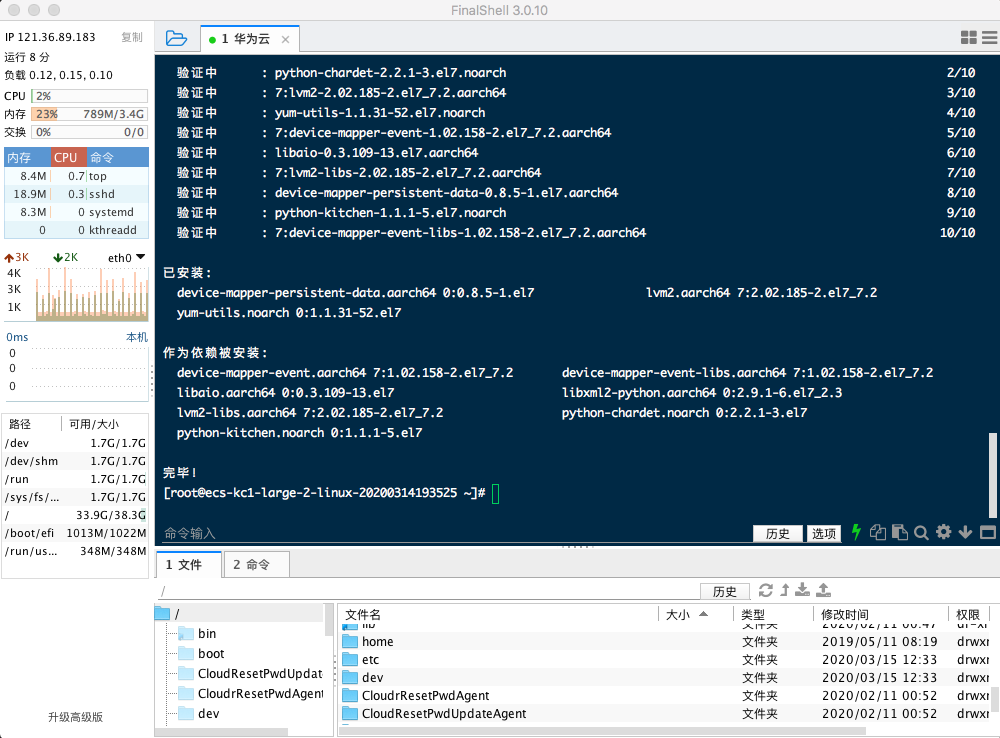Switch to the 2 命令 tab

coord(256,565)
